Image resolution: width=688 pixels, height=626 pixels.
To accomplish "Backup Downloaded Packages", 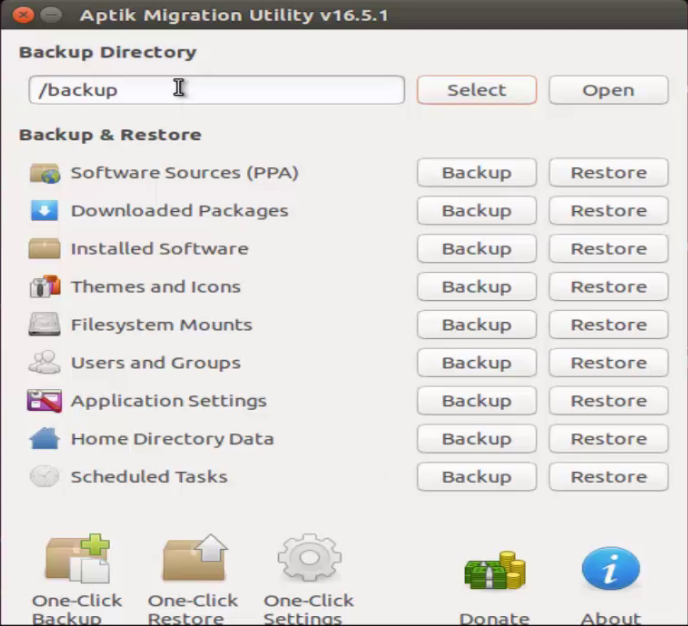I will click(x=477, y=211).
